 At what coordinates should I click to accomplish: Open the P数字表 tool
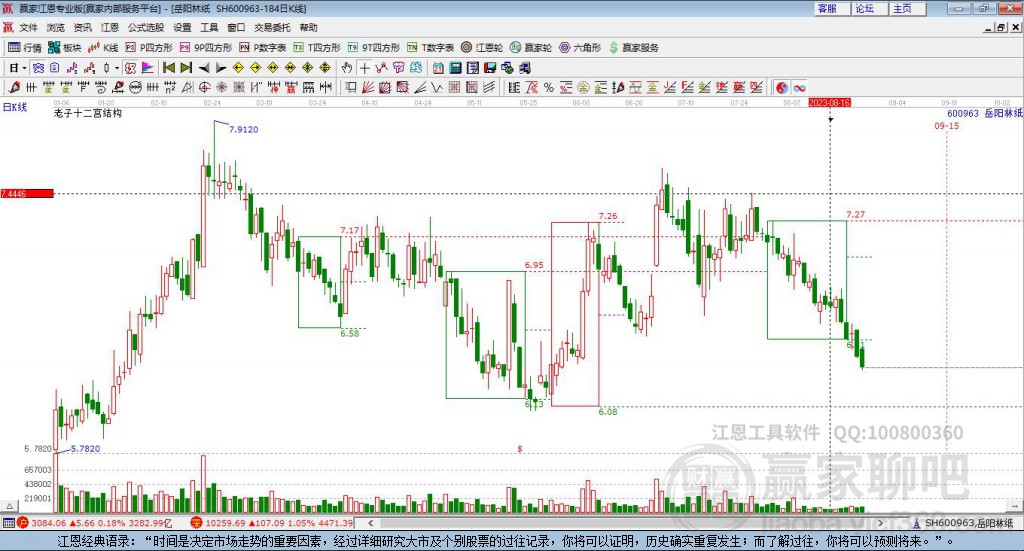coord(263,48)
